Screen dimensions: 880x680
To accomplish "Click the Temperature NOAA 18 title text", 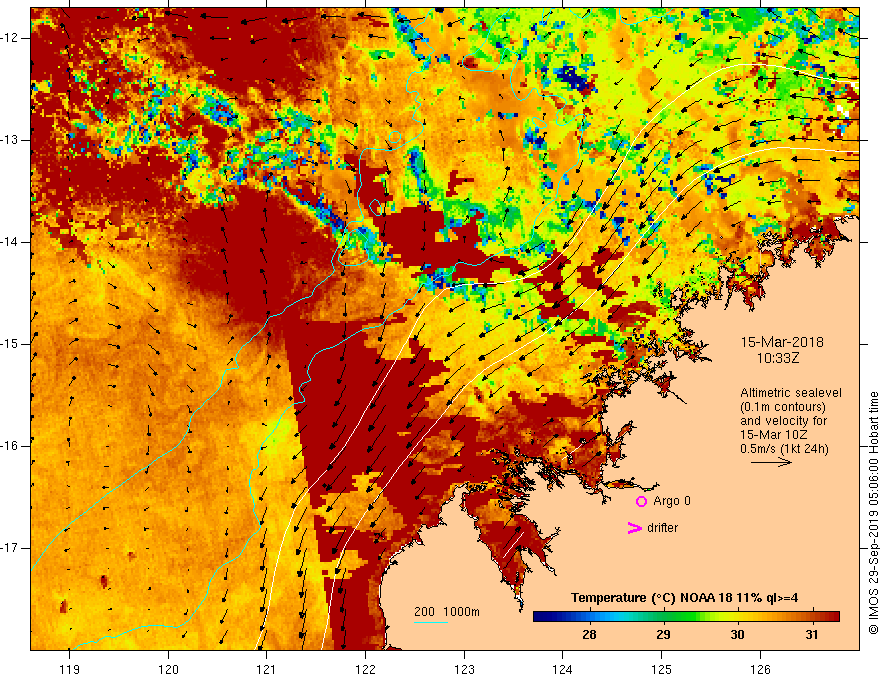I will 684,598.
